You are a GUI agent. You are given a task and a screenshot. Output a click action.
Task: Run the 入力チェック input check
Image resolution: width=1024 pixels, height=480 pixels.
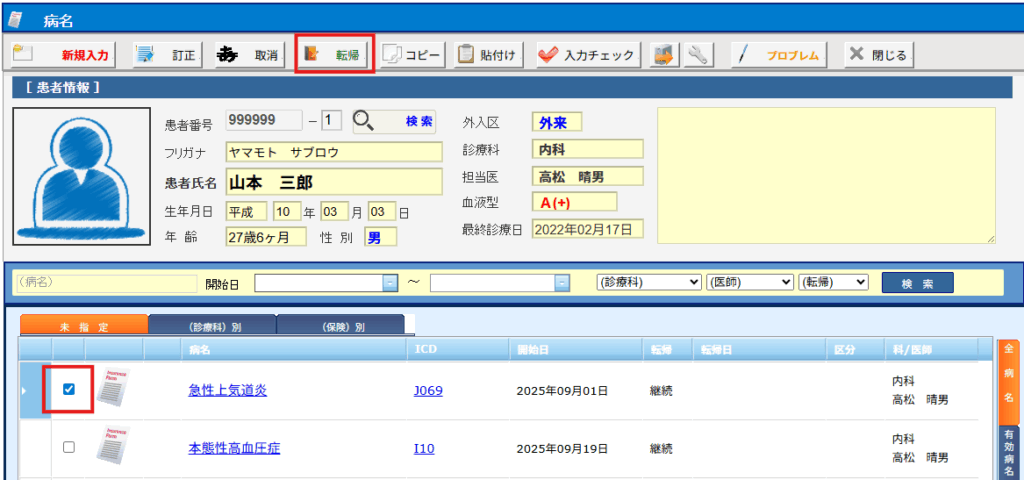pyautogui.click(x=587, y=55)
